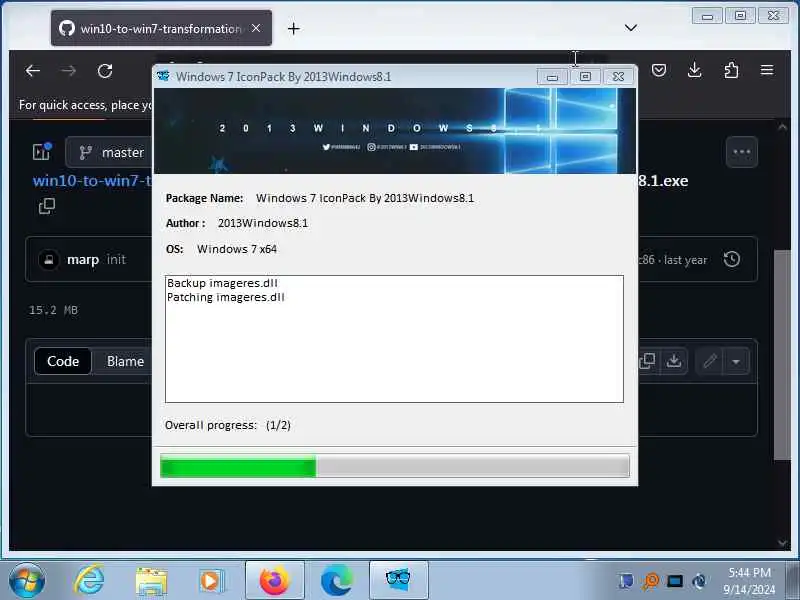Screen dimensions: 800x600
Task: Open Firefox hamburger application menu
Action: tap(767, 70)
